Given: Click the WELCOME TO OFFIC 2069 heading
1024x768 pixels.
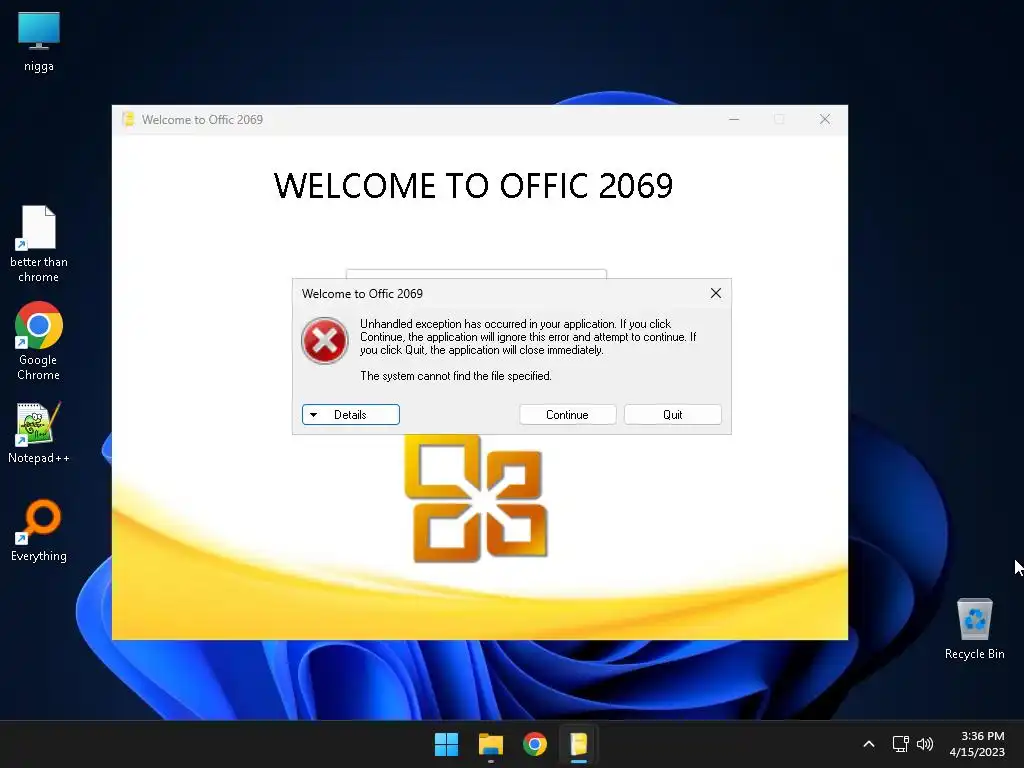Looking at the screenshot, I should click(x=473, y=185).
